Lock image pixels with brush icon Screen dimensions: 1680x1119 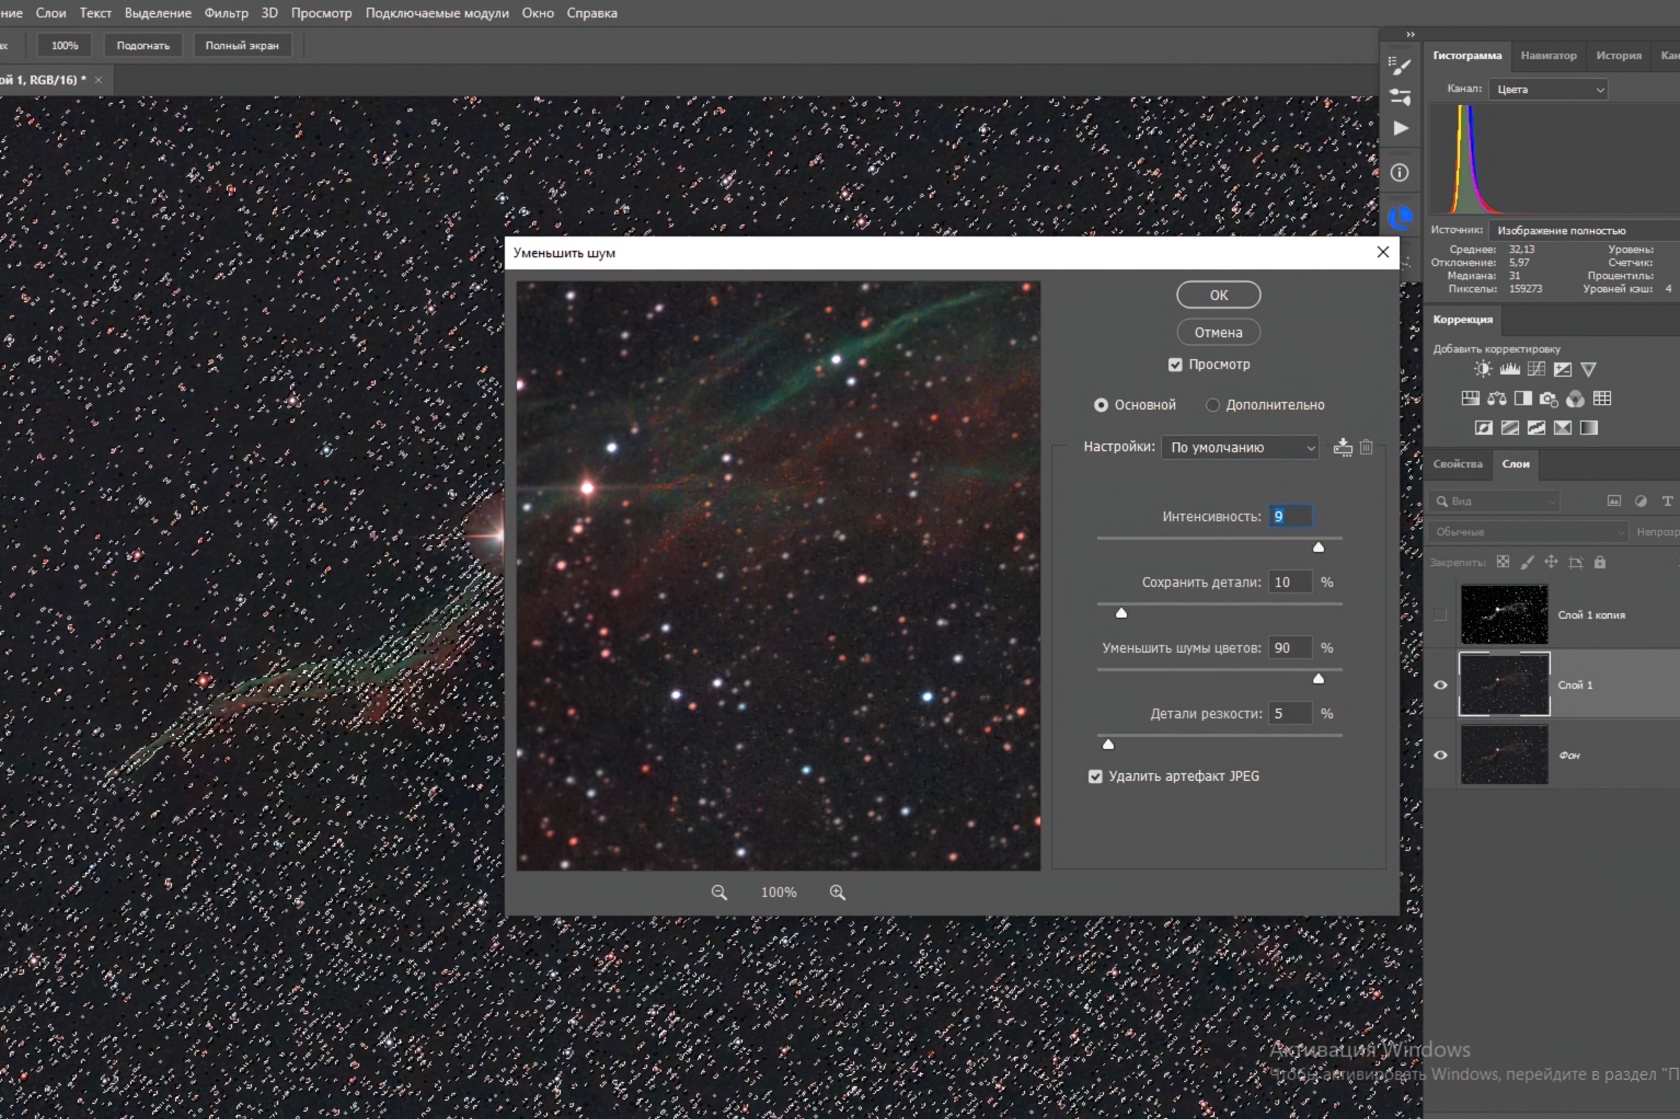[1527, 562]
